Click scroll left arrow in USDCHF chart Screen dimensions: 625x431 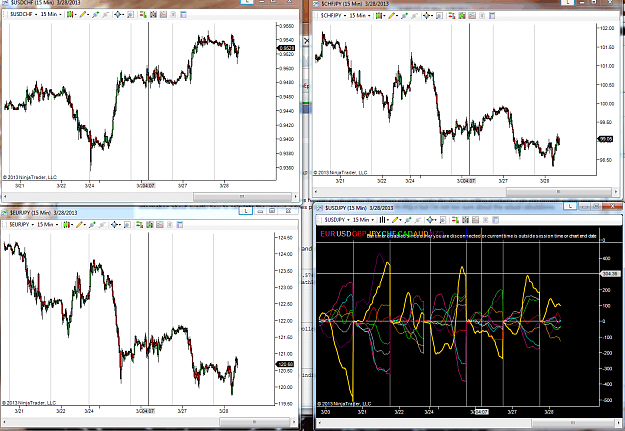point(5,196)
